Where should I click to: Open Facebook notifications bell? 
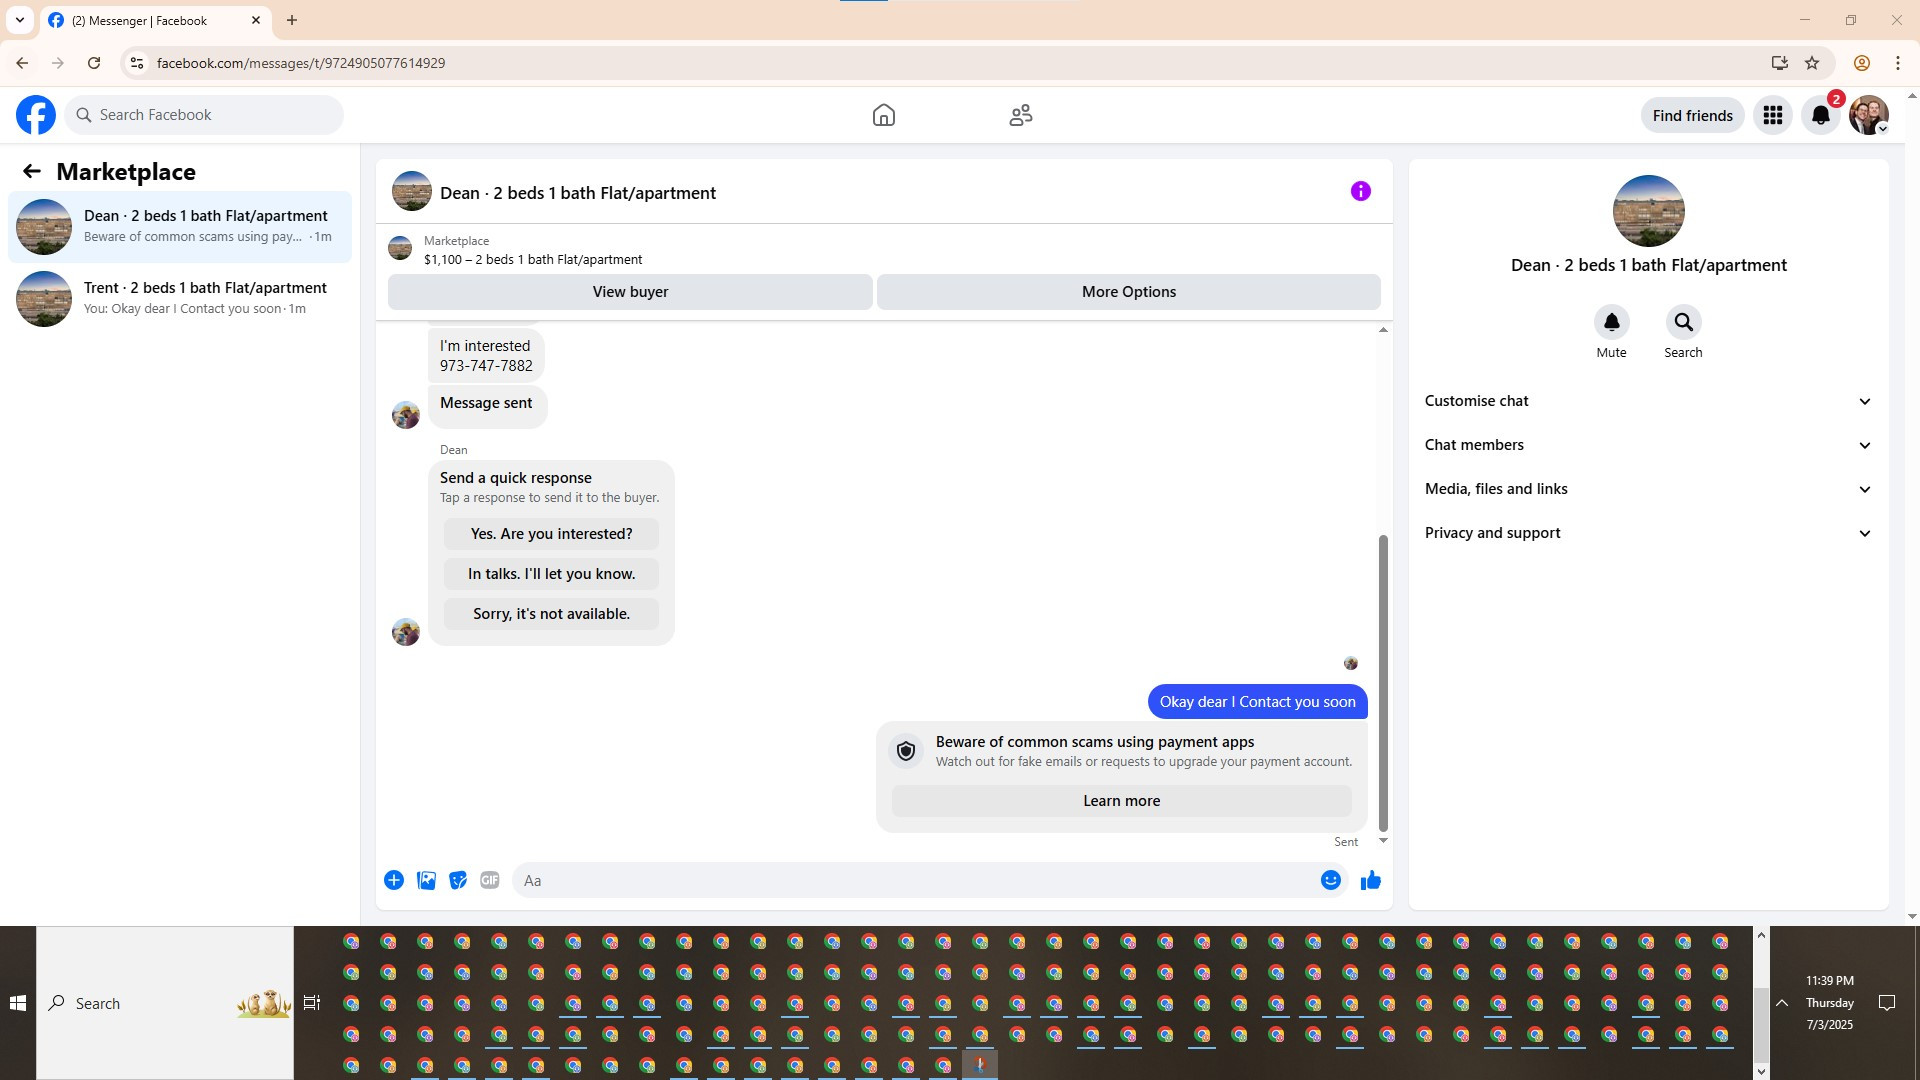[1820, 115]
